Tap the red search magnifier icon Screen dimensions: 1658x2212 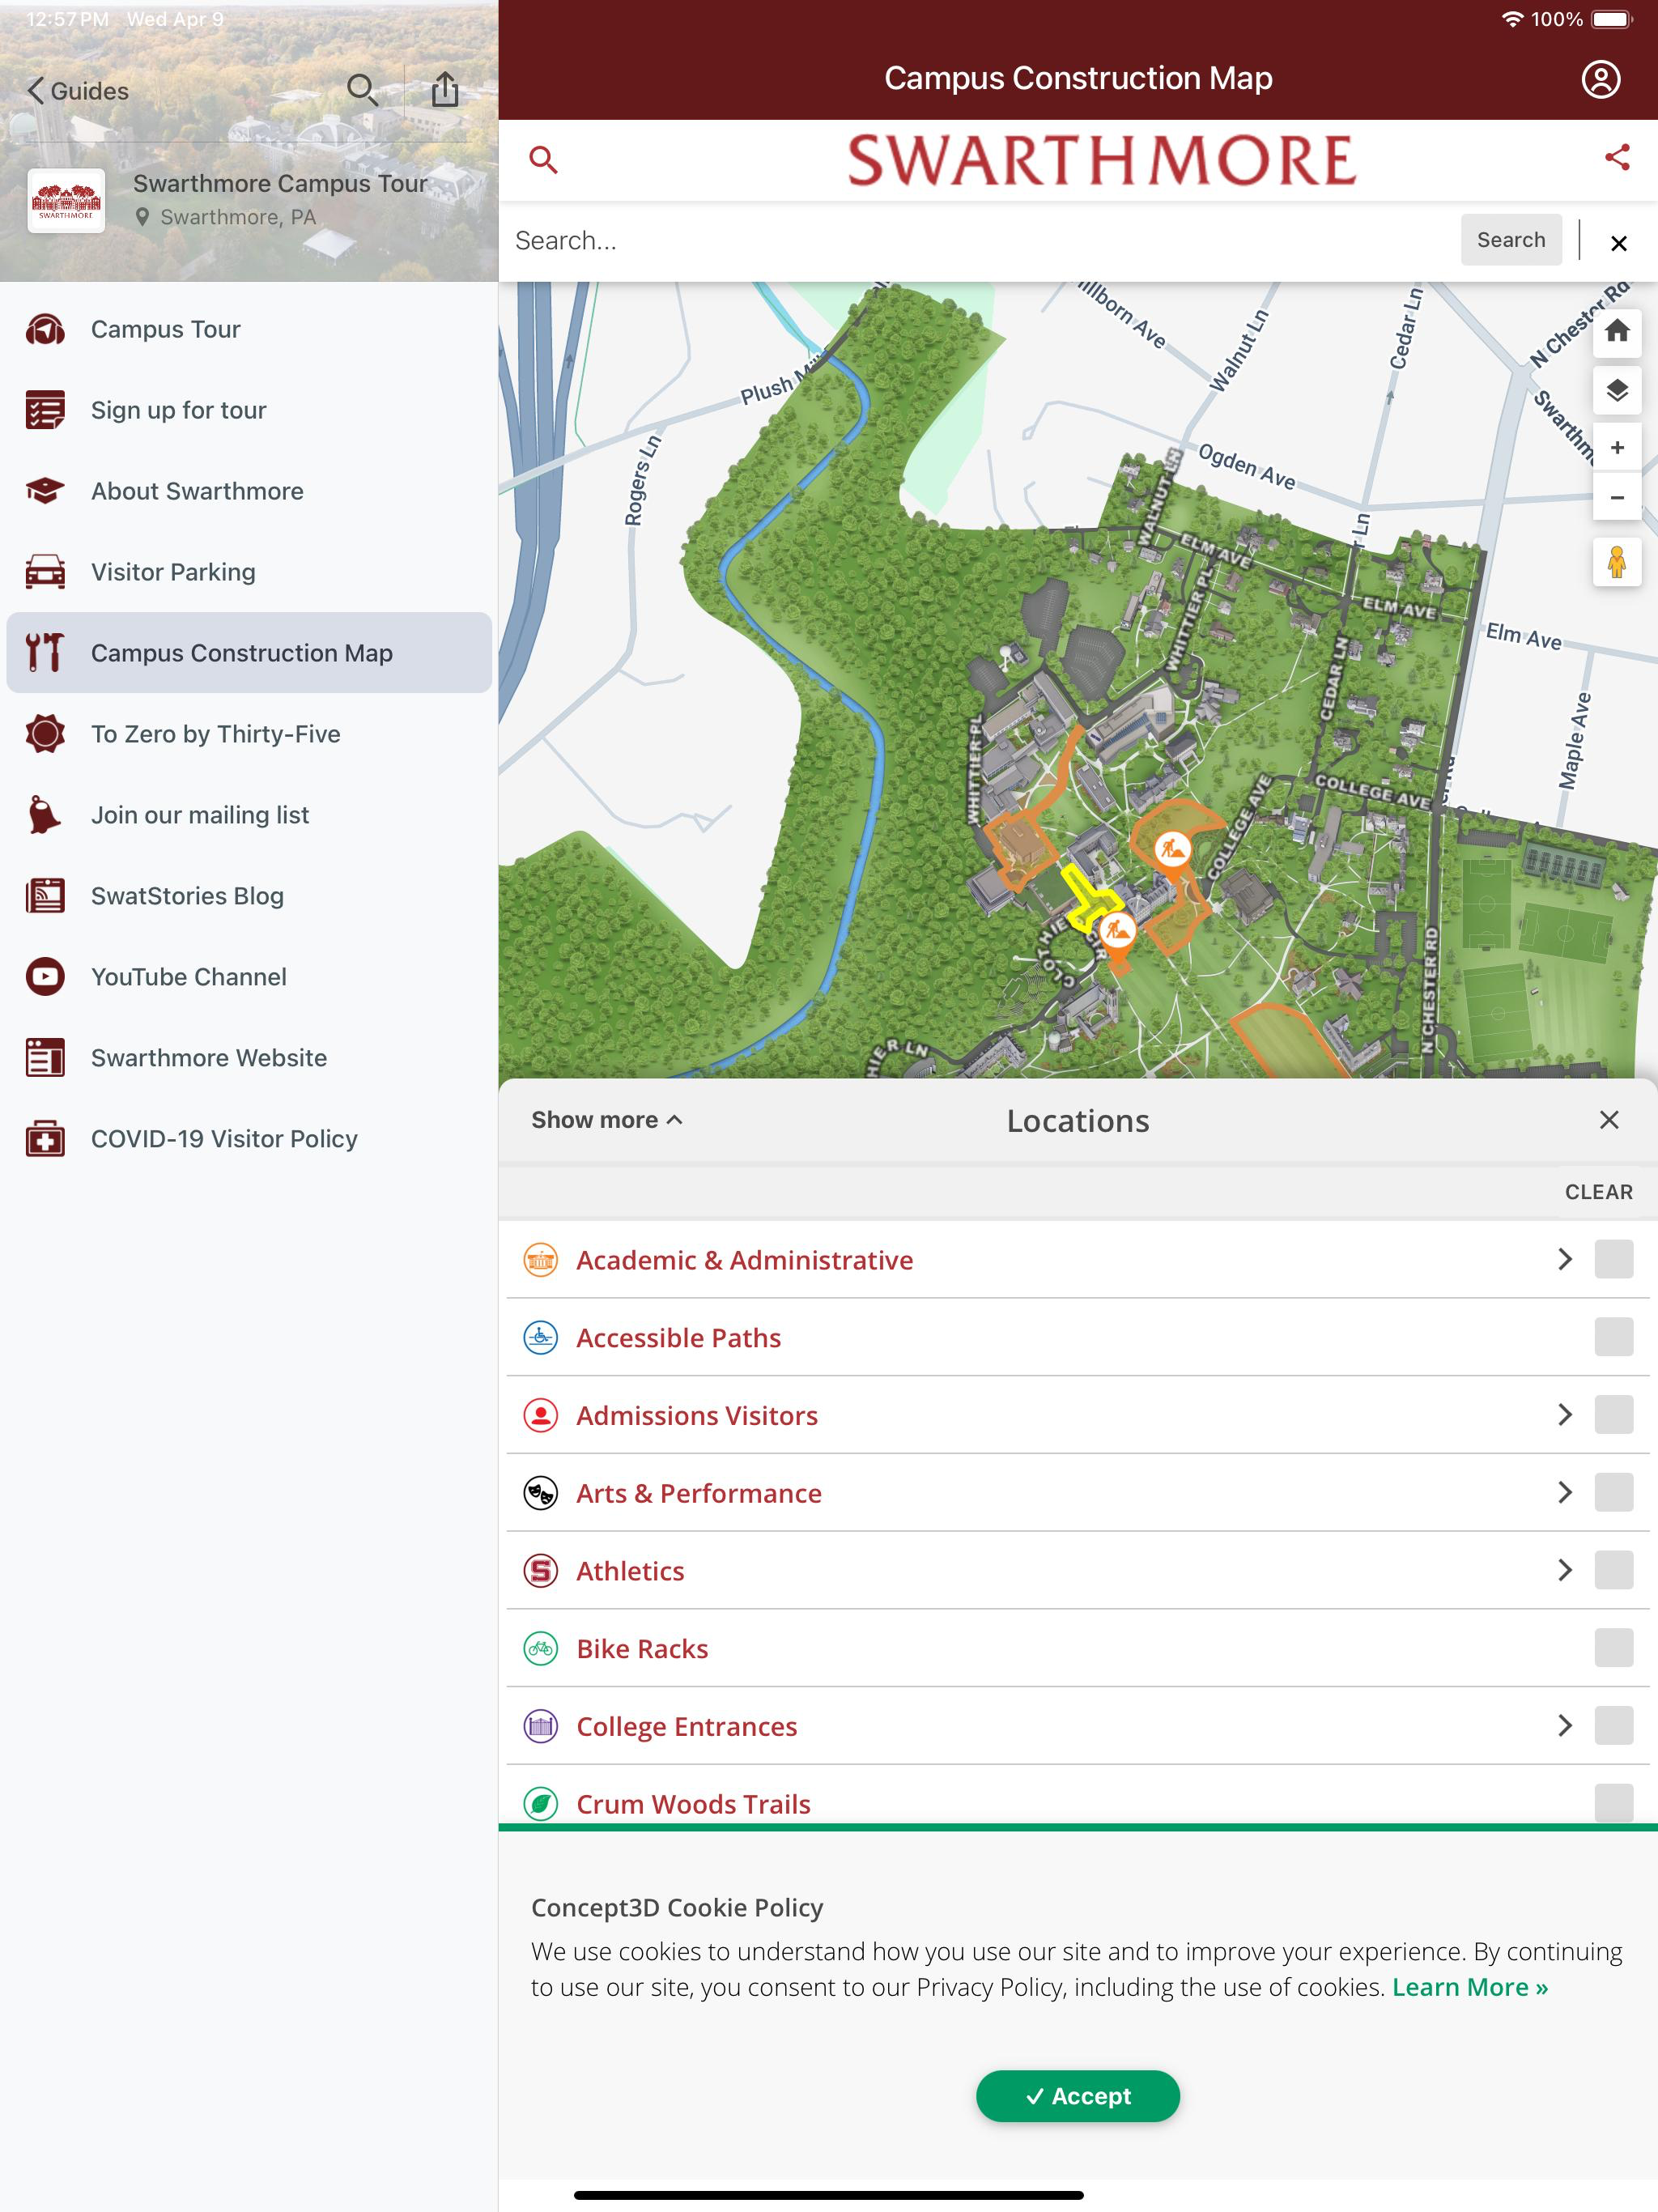click(543, 159)
